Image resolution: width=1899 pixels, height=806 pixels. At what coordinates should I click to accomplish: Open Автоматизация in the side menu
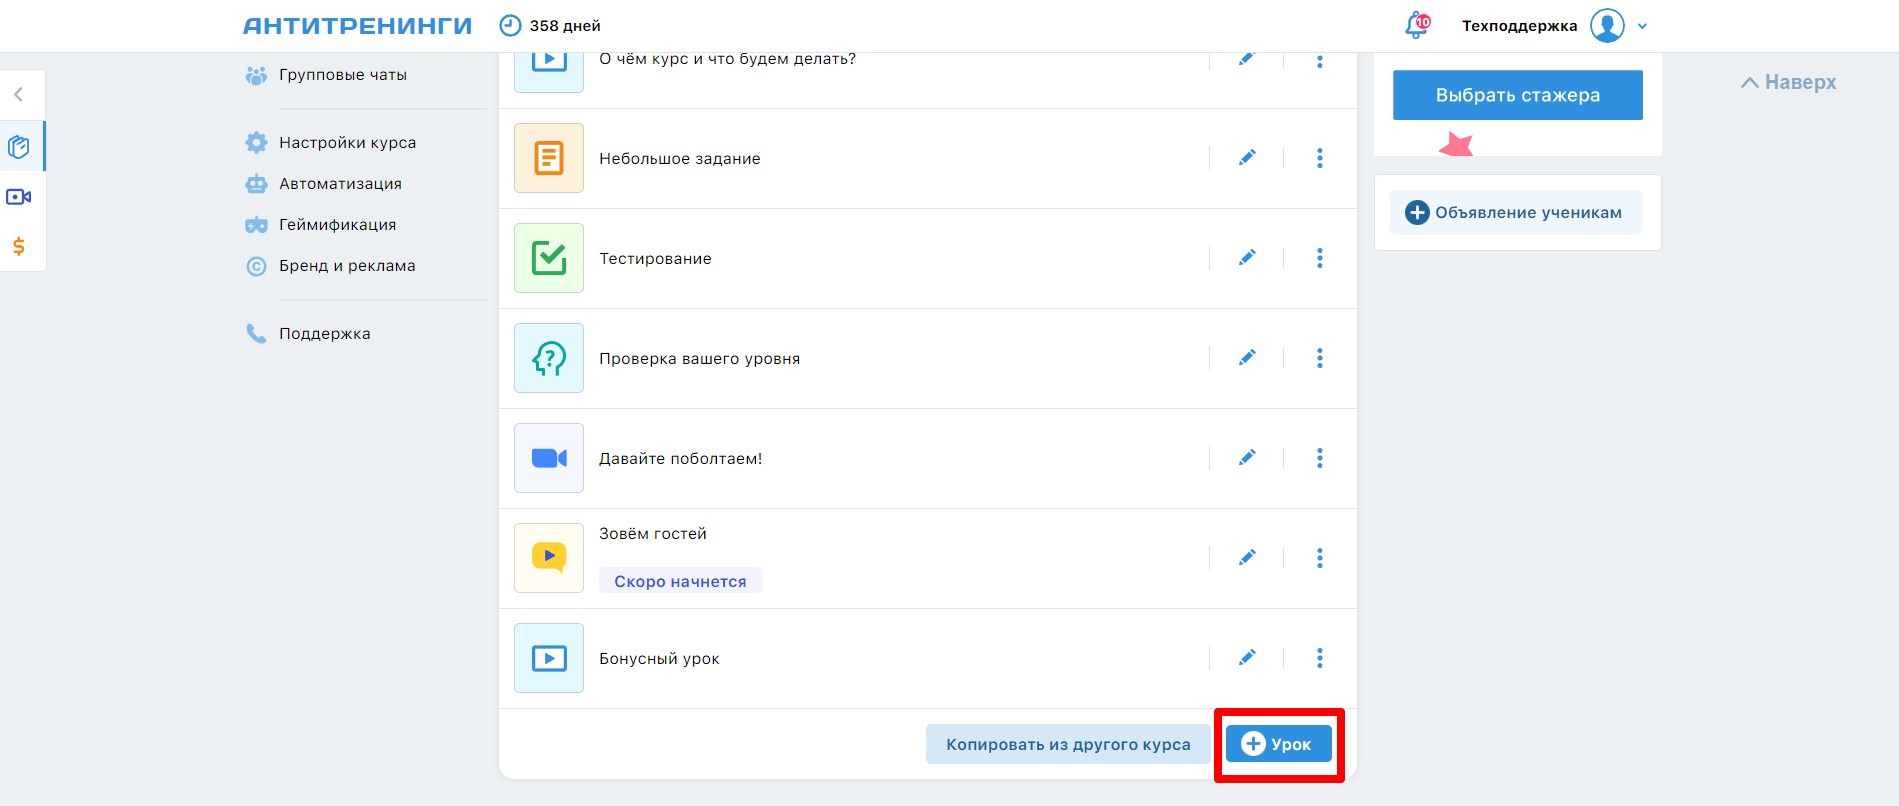point(340,184)
